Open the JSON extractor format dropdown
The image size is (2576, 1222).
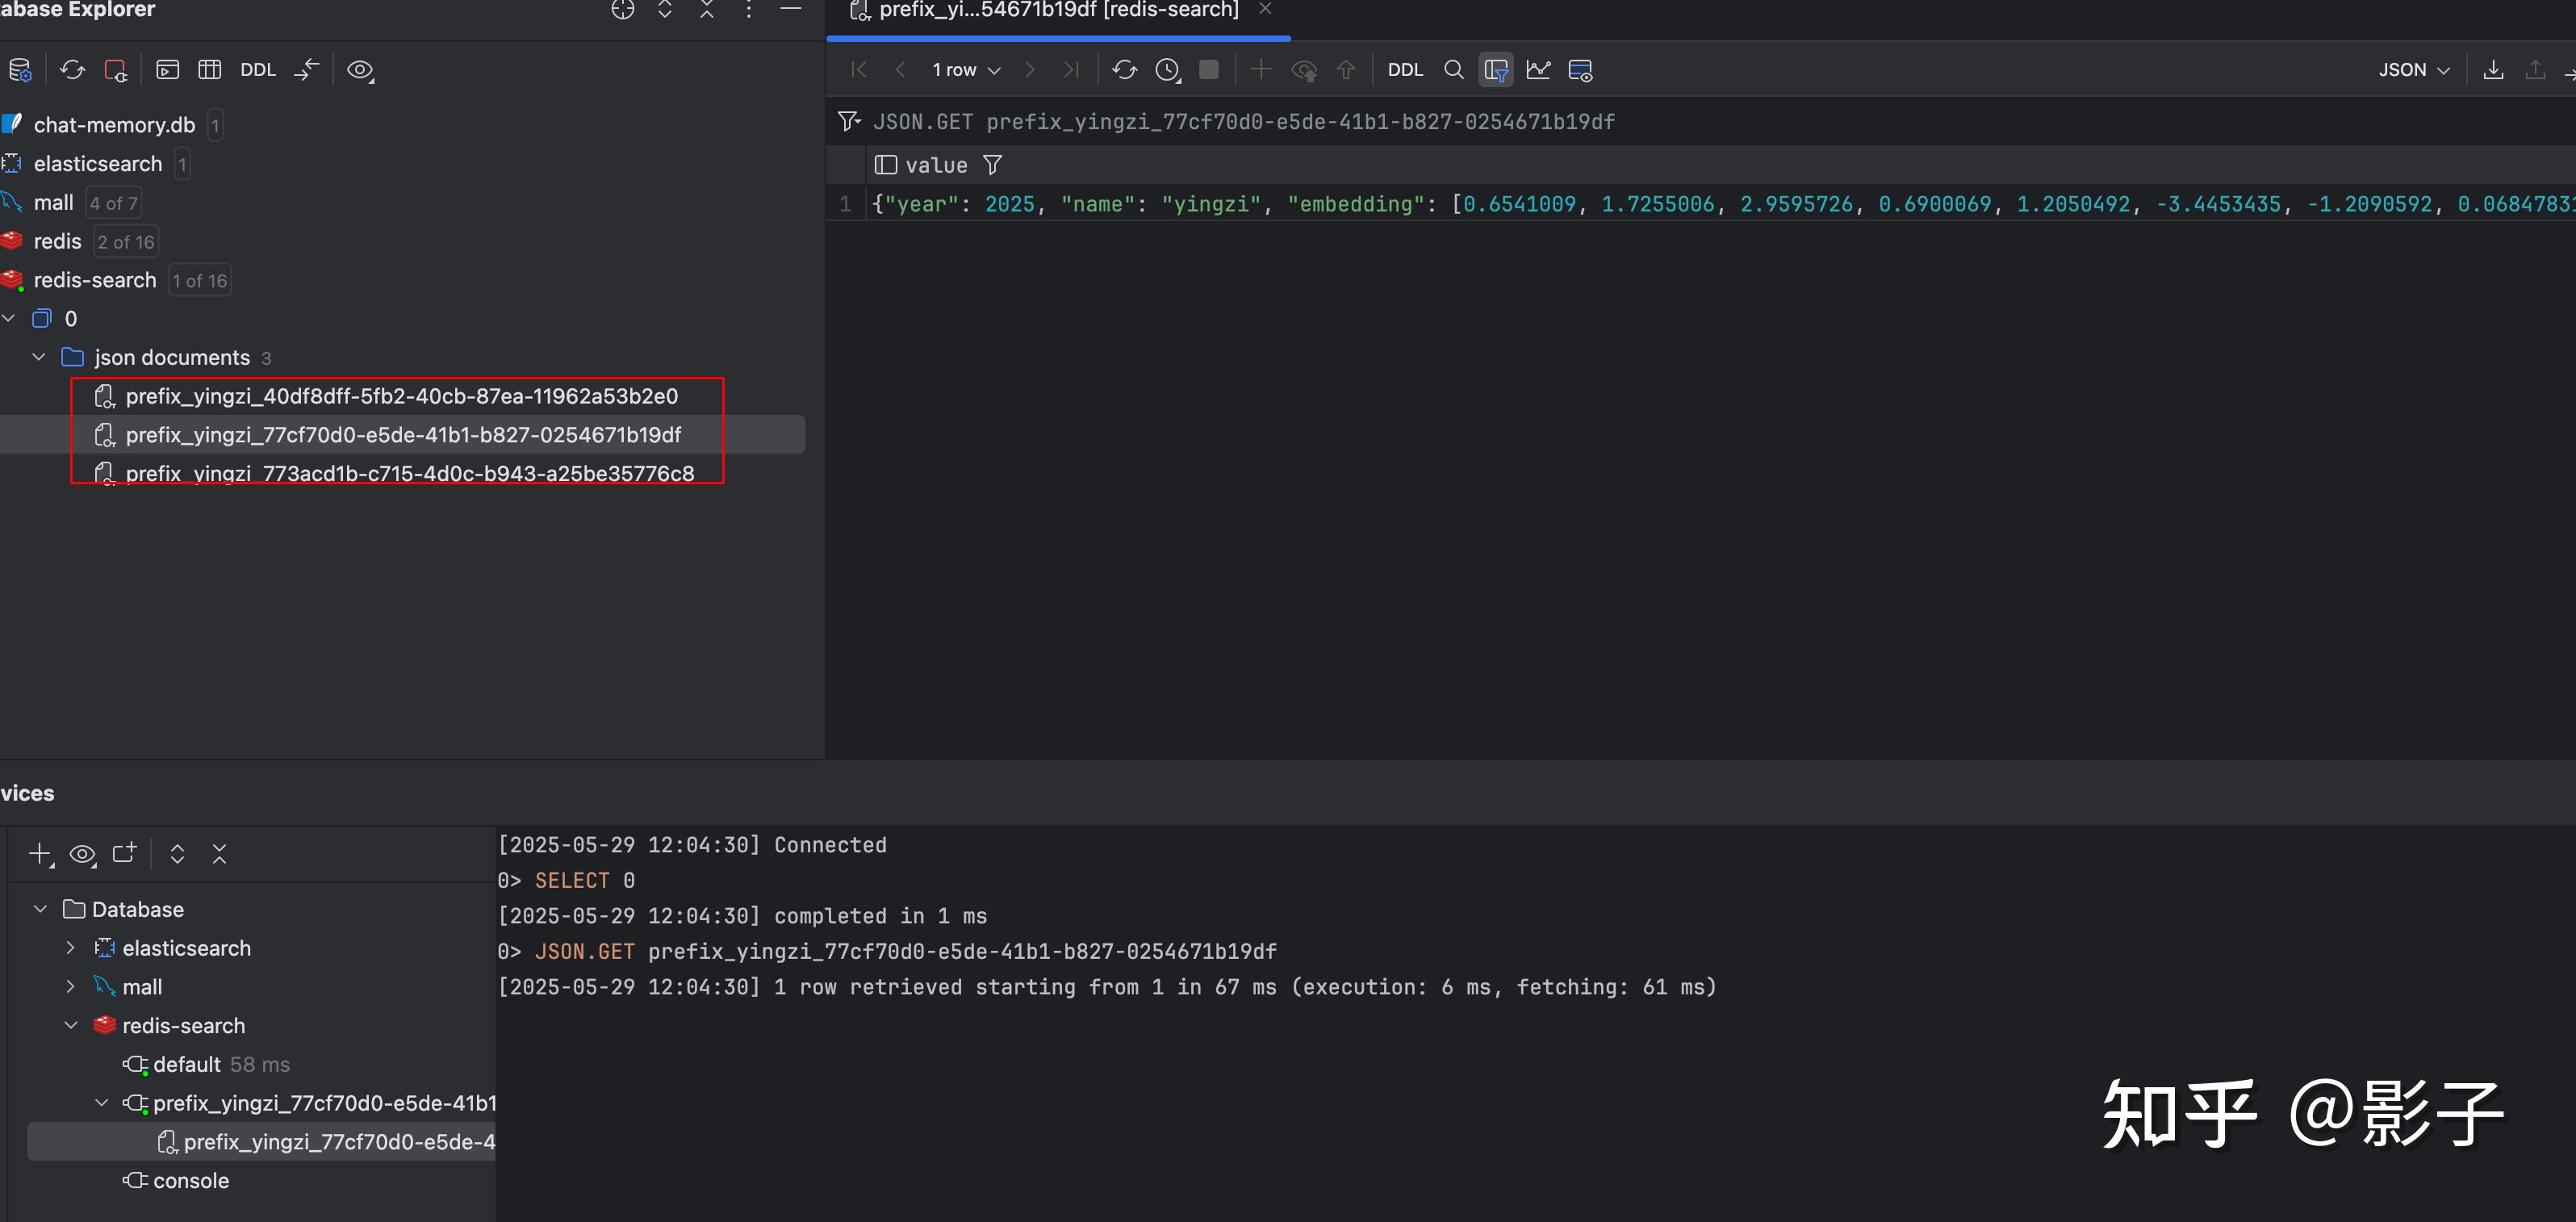pyautogui.click(x=2413, y=70)
